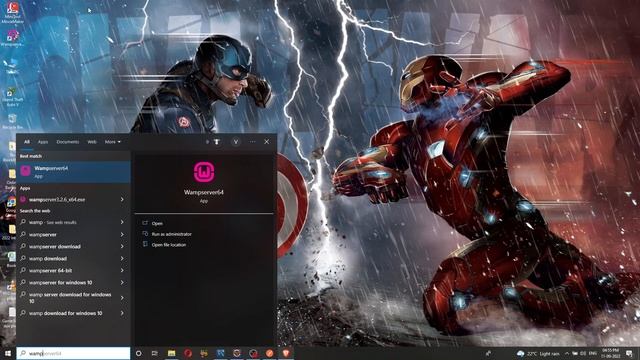Show hidden system tray icons chevron

(567, 353)
